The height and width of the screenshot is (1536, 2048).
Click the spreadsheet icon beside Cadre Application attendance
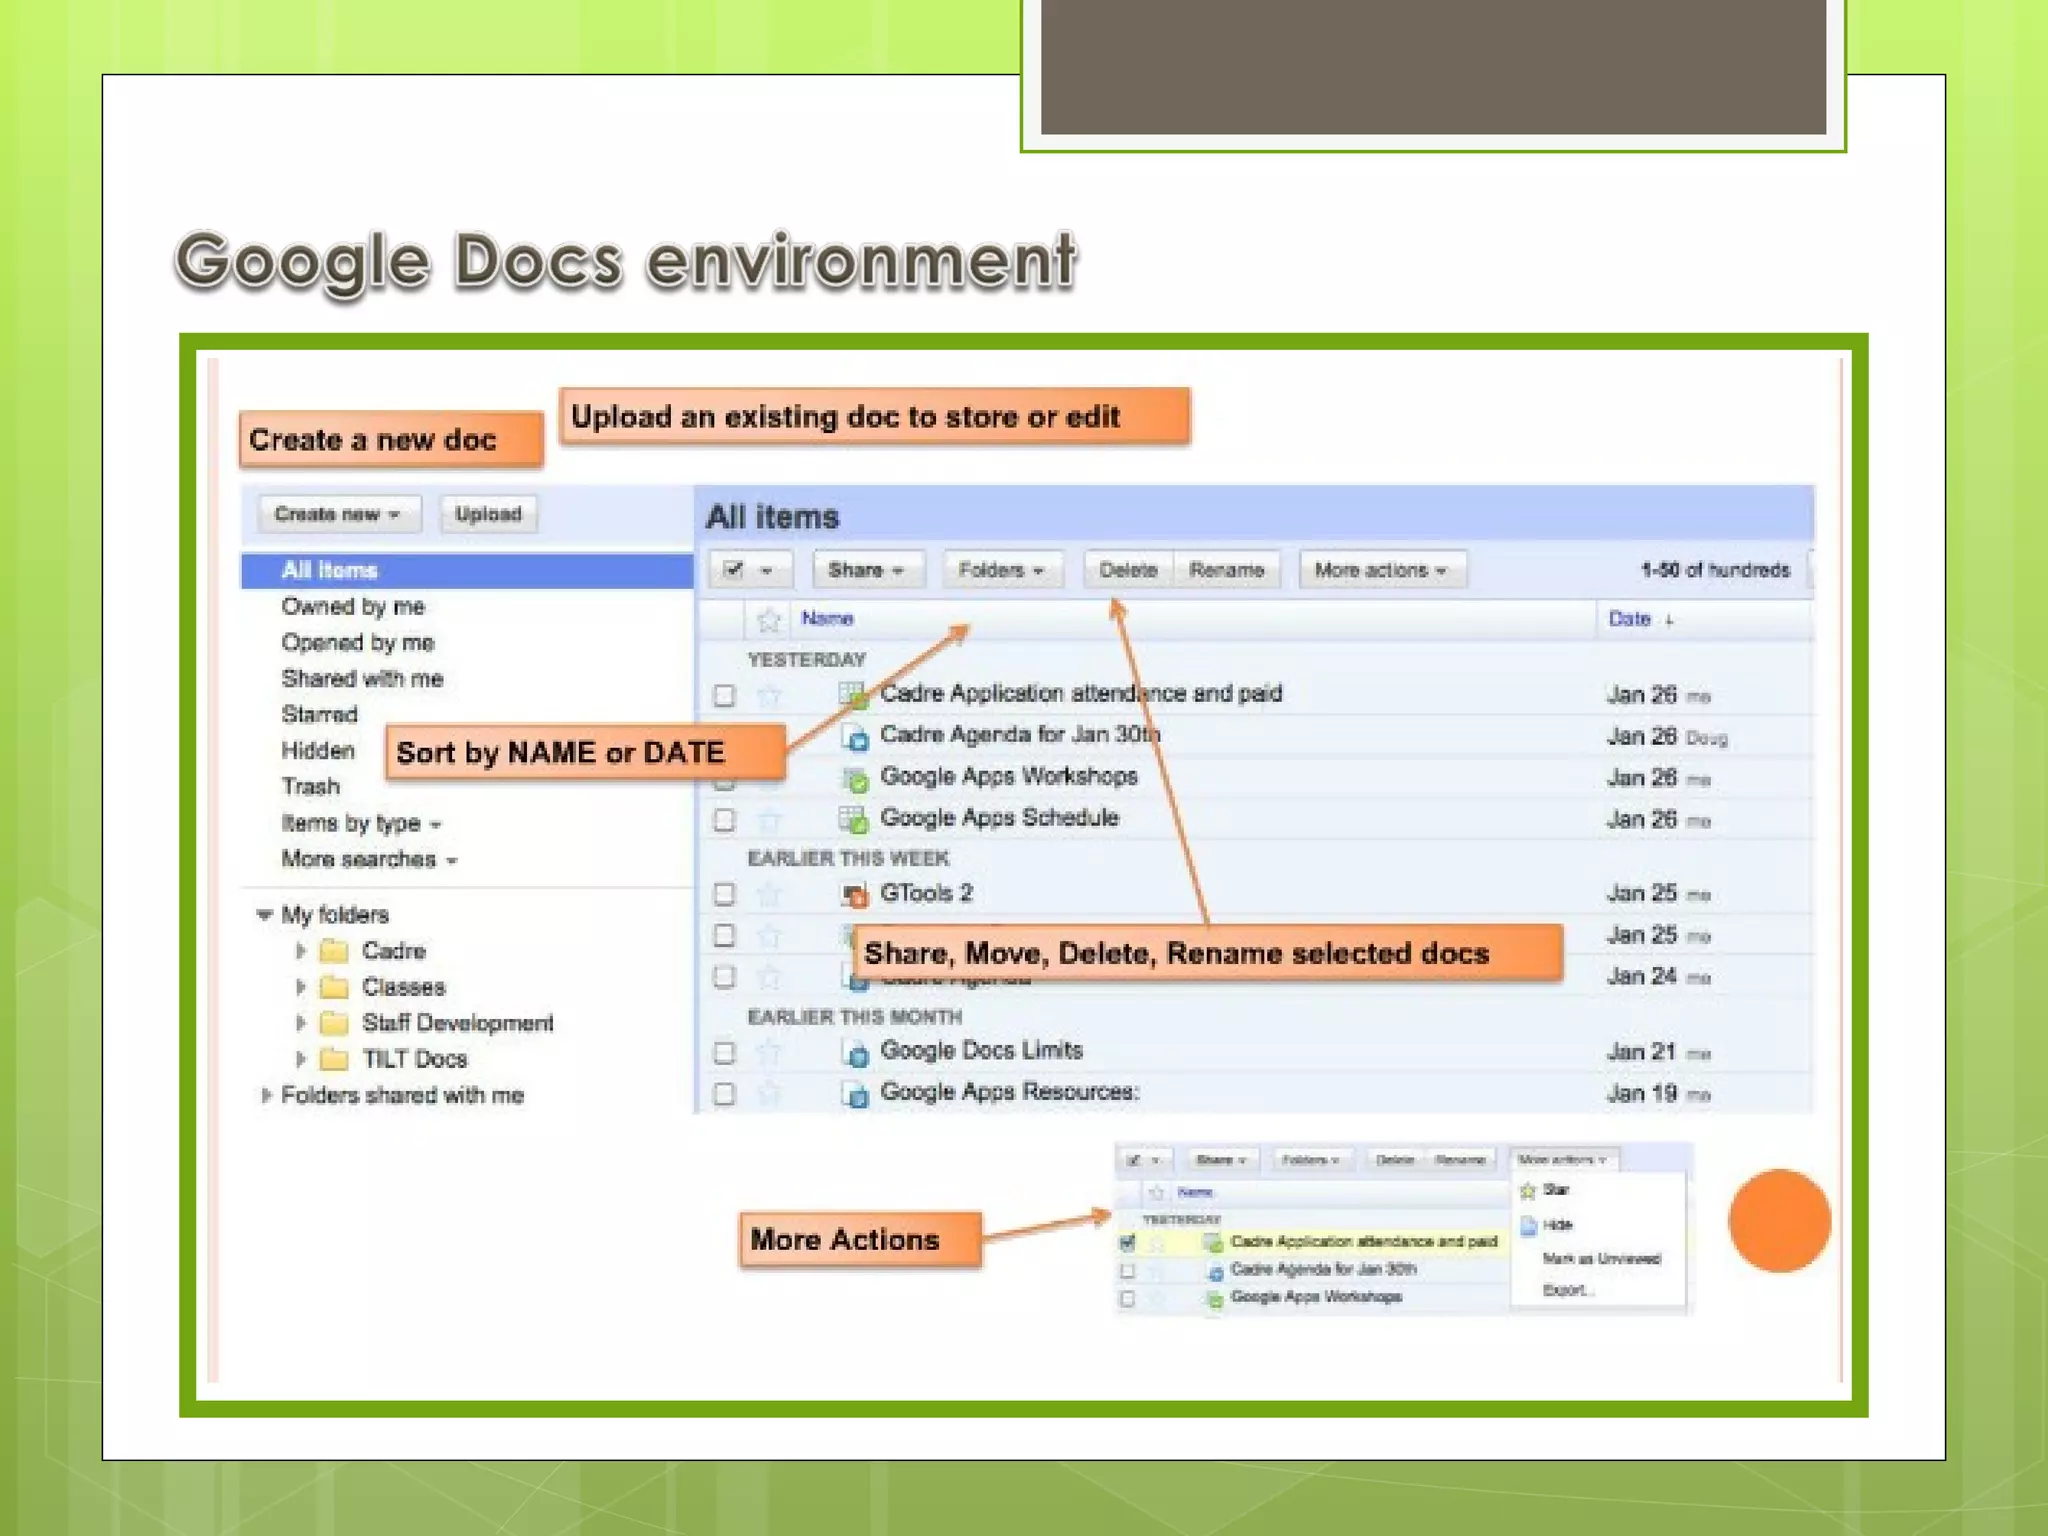(x=852, y=694)
